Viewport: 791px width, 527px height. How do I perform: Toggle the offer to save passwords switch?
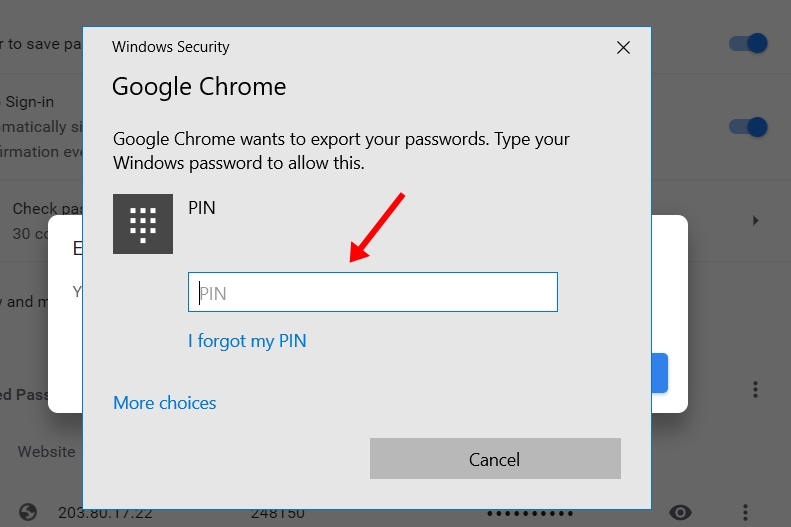[x=748, y=43]
